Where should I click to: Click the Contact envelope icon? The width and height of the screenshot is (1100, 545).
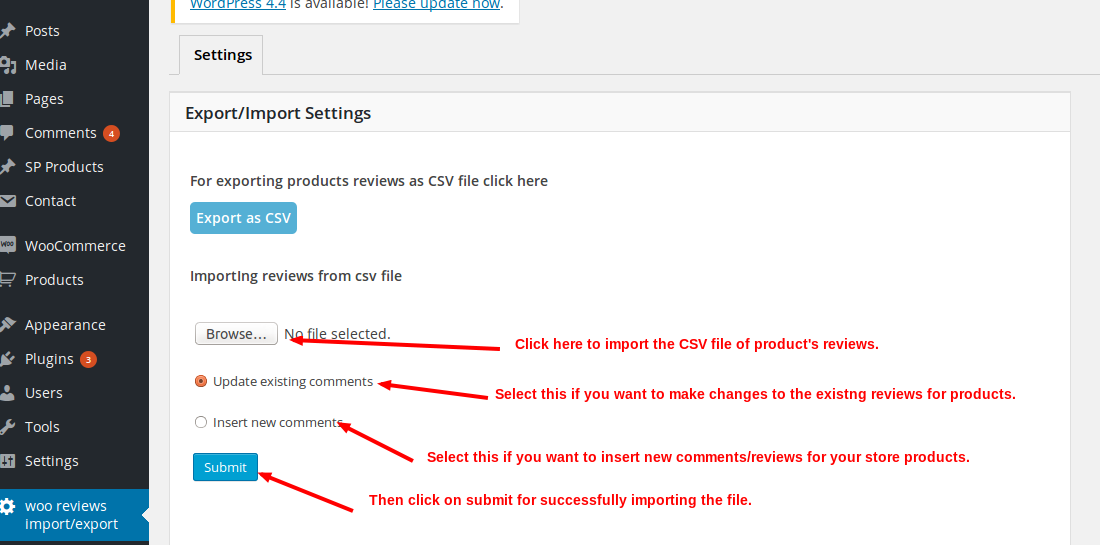8,201
